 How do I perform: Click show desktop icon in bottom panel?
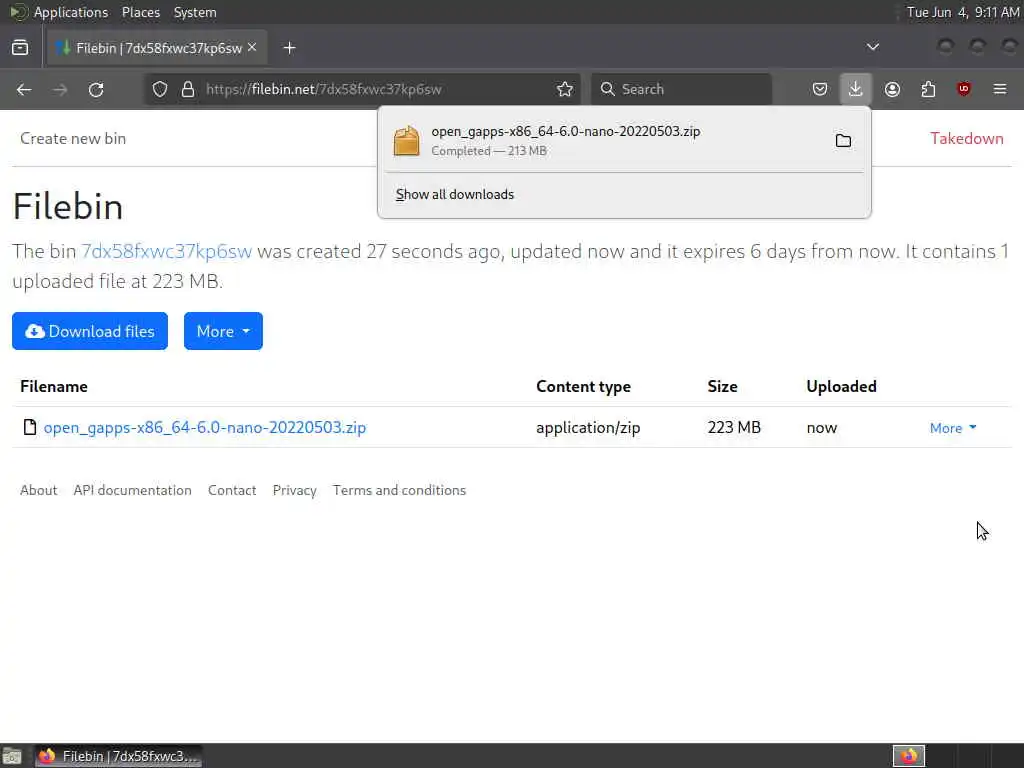pyautogui.click(x=12, y=756)
